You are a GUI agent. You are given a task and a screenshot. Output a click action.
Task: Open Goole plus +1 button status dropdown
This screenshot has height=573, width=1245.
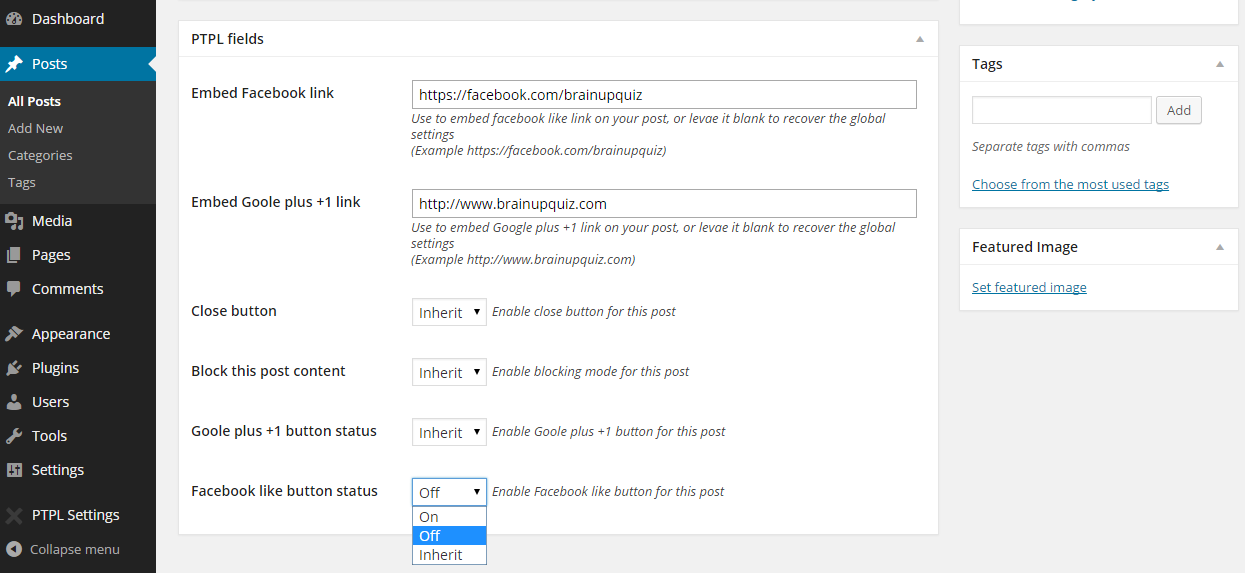pyautogui.click(x=449, y=432)
